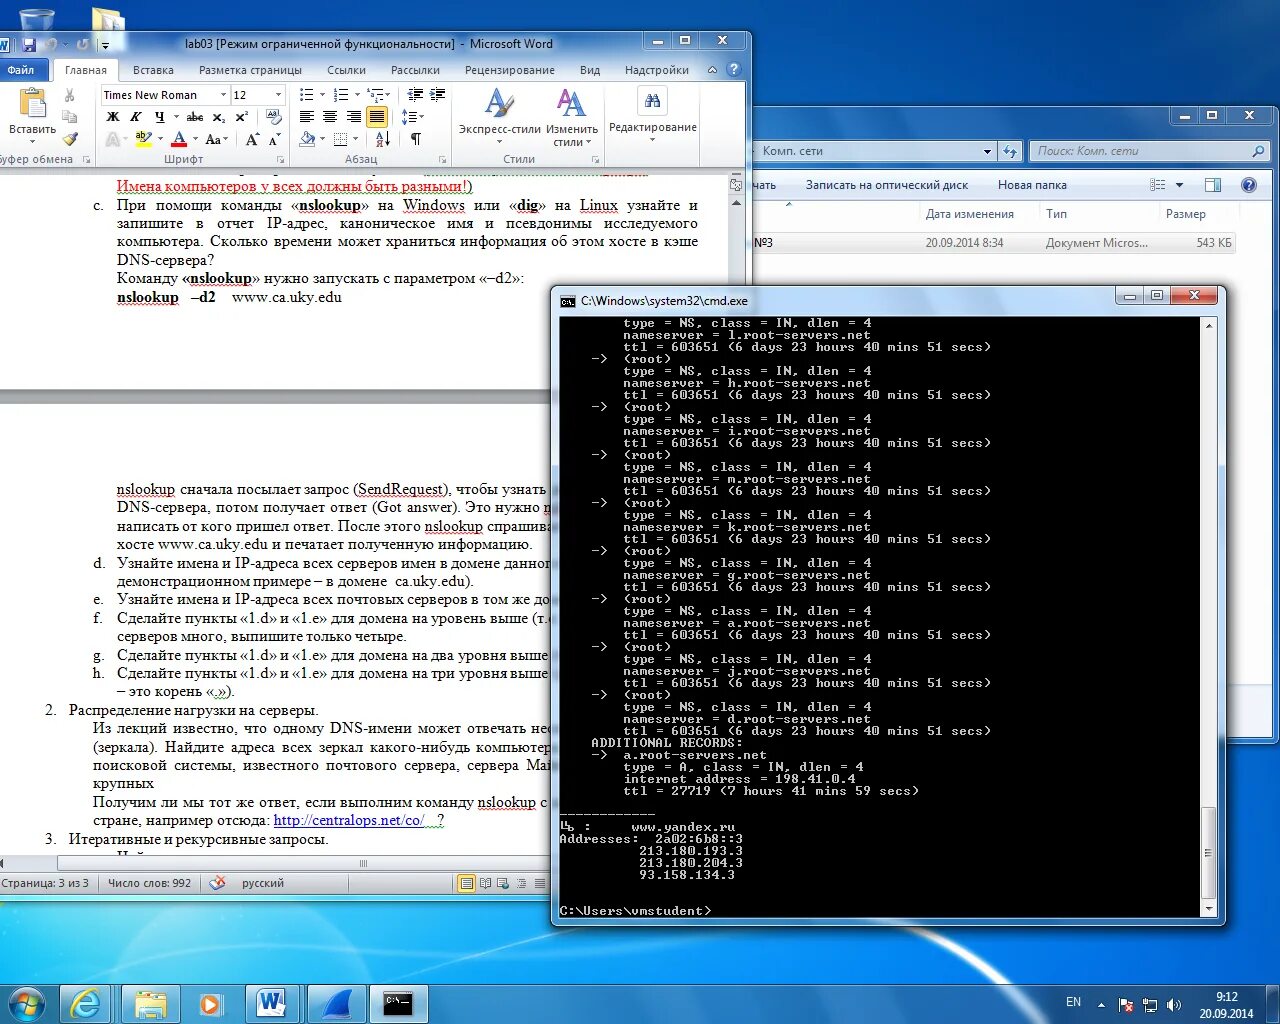
Task: Click the Дата изменения column header
Action: (x=969, y=214)
